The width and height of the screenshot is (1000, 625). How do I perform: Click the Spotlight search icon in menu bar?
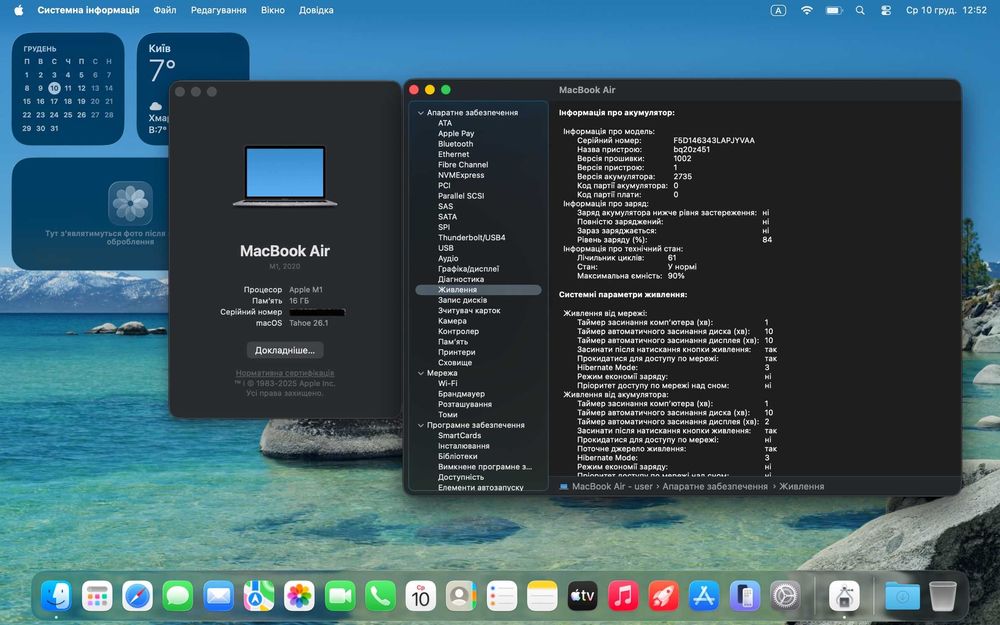pyautogui.click(x=860, y=10)
